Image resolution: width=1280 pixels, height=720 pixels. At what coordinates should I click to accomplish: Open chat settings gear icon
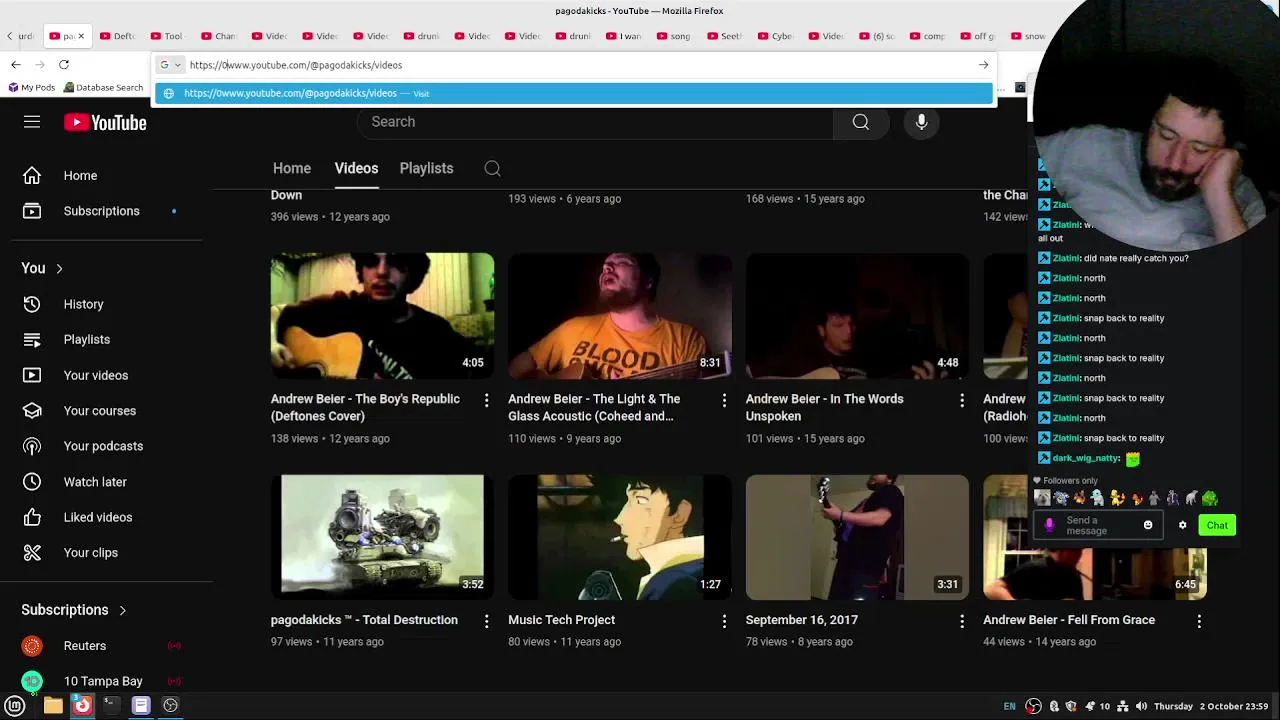(x=1182, y=525)
